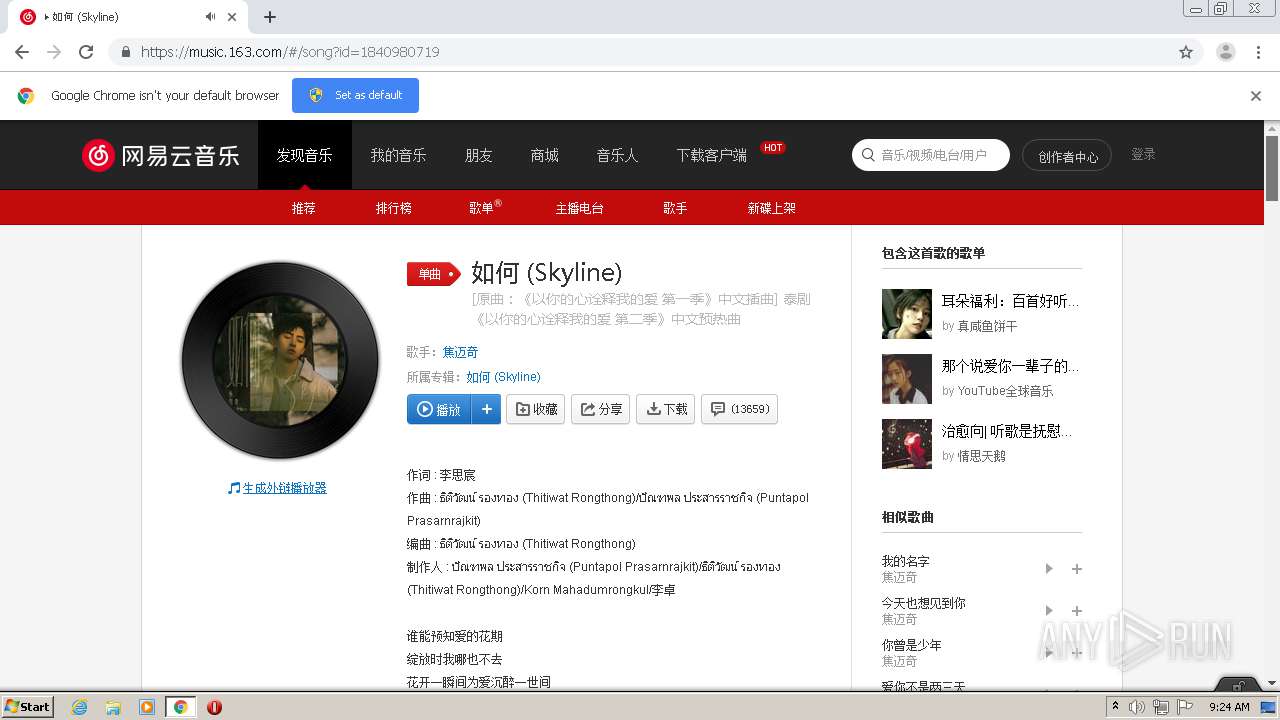Viewport: 1280px width, 720px height.
Task: Click the 分享 share button
Action: (601, 409)
